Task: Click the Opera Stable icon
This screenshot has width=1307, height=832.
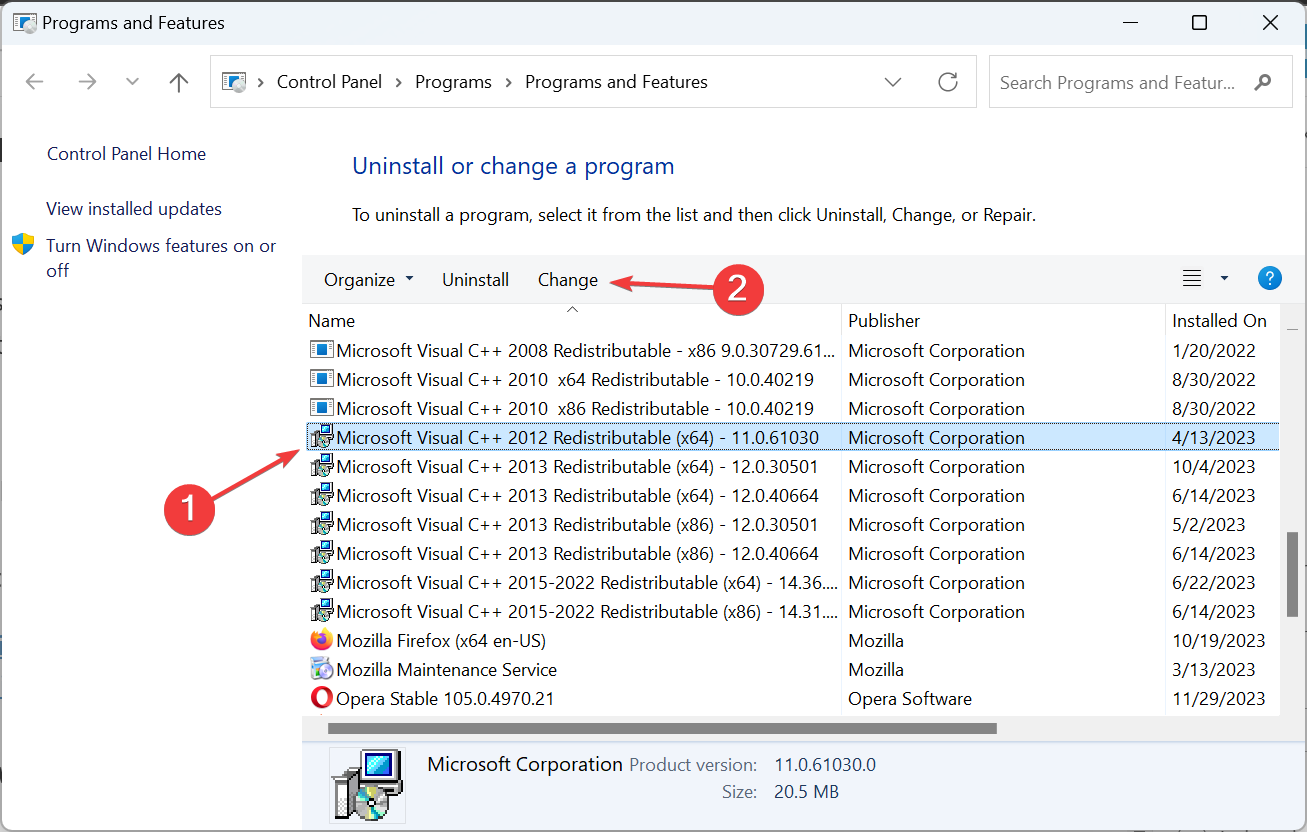Action: 321,699
